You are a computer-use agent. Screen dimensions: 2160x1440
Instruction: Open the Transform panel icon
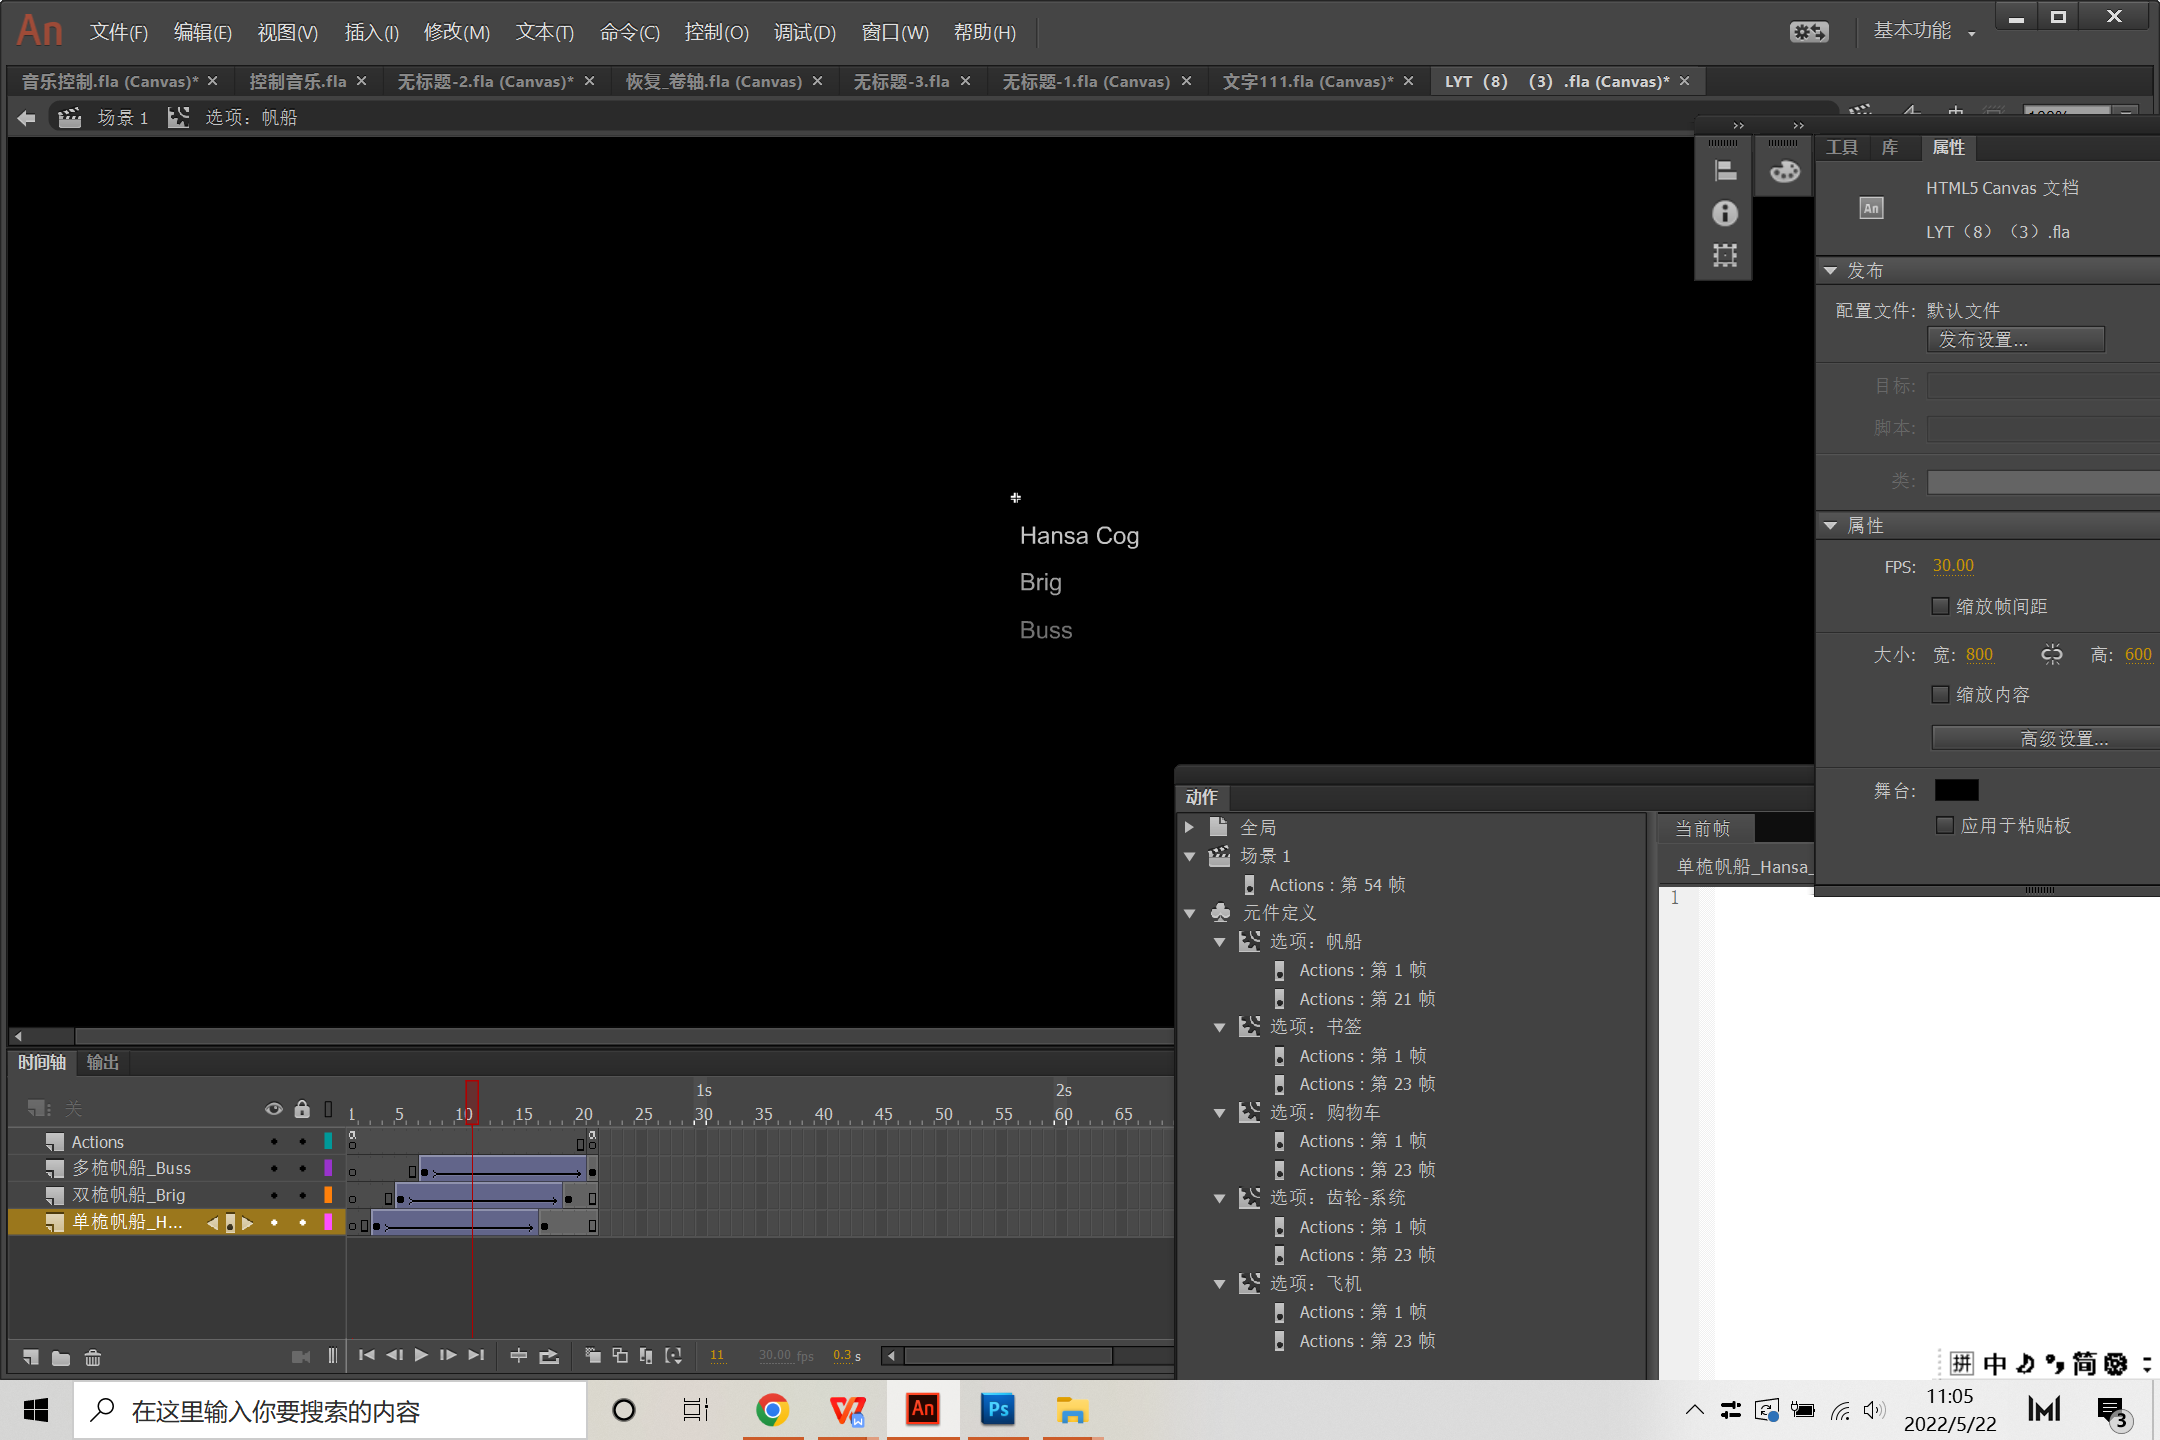(1724, 255)
